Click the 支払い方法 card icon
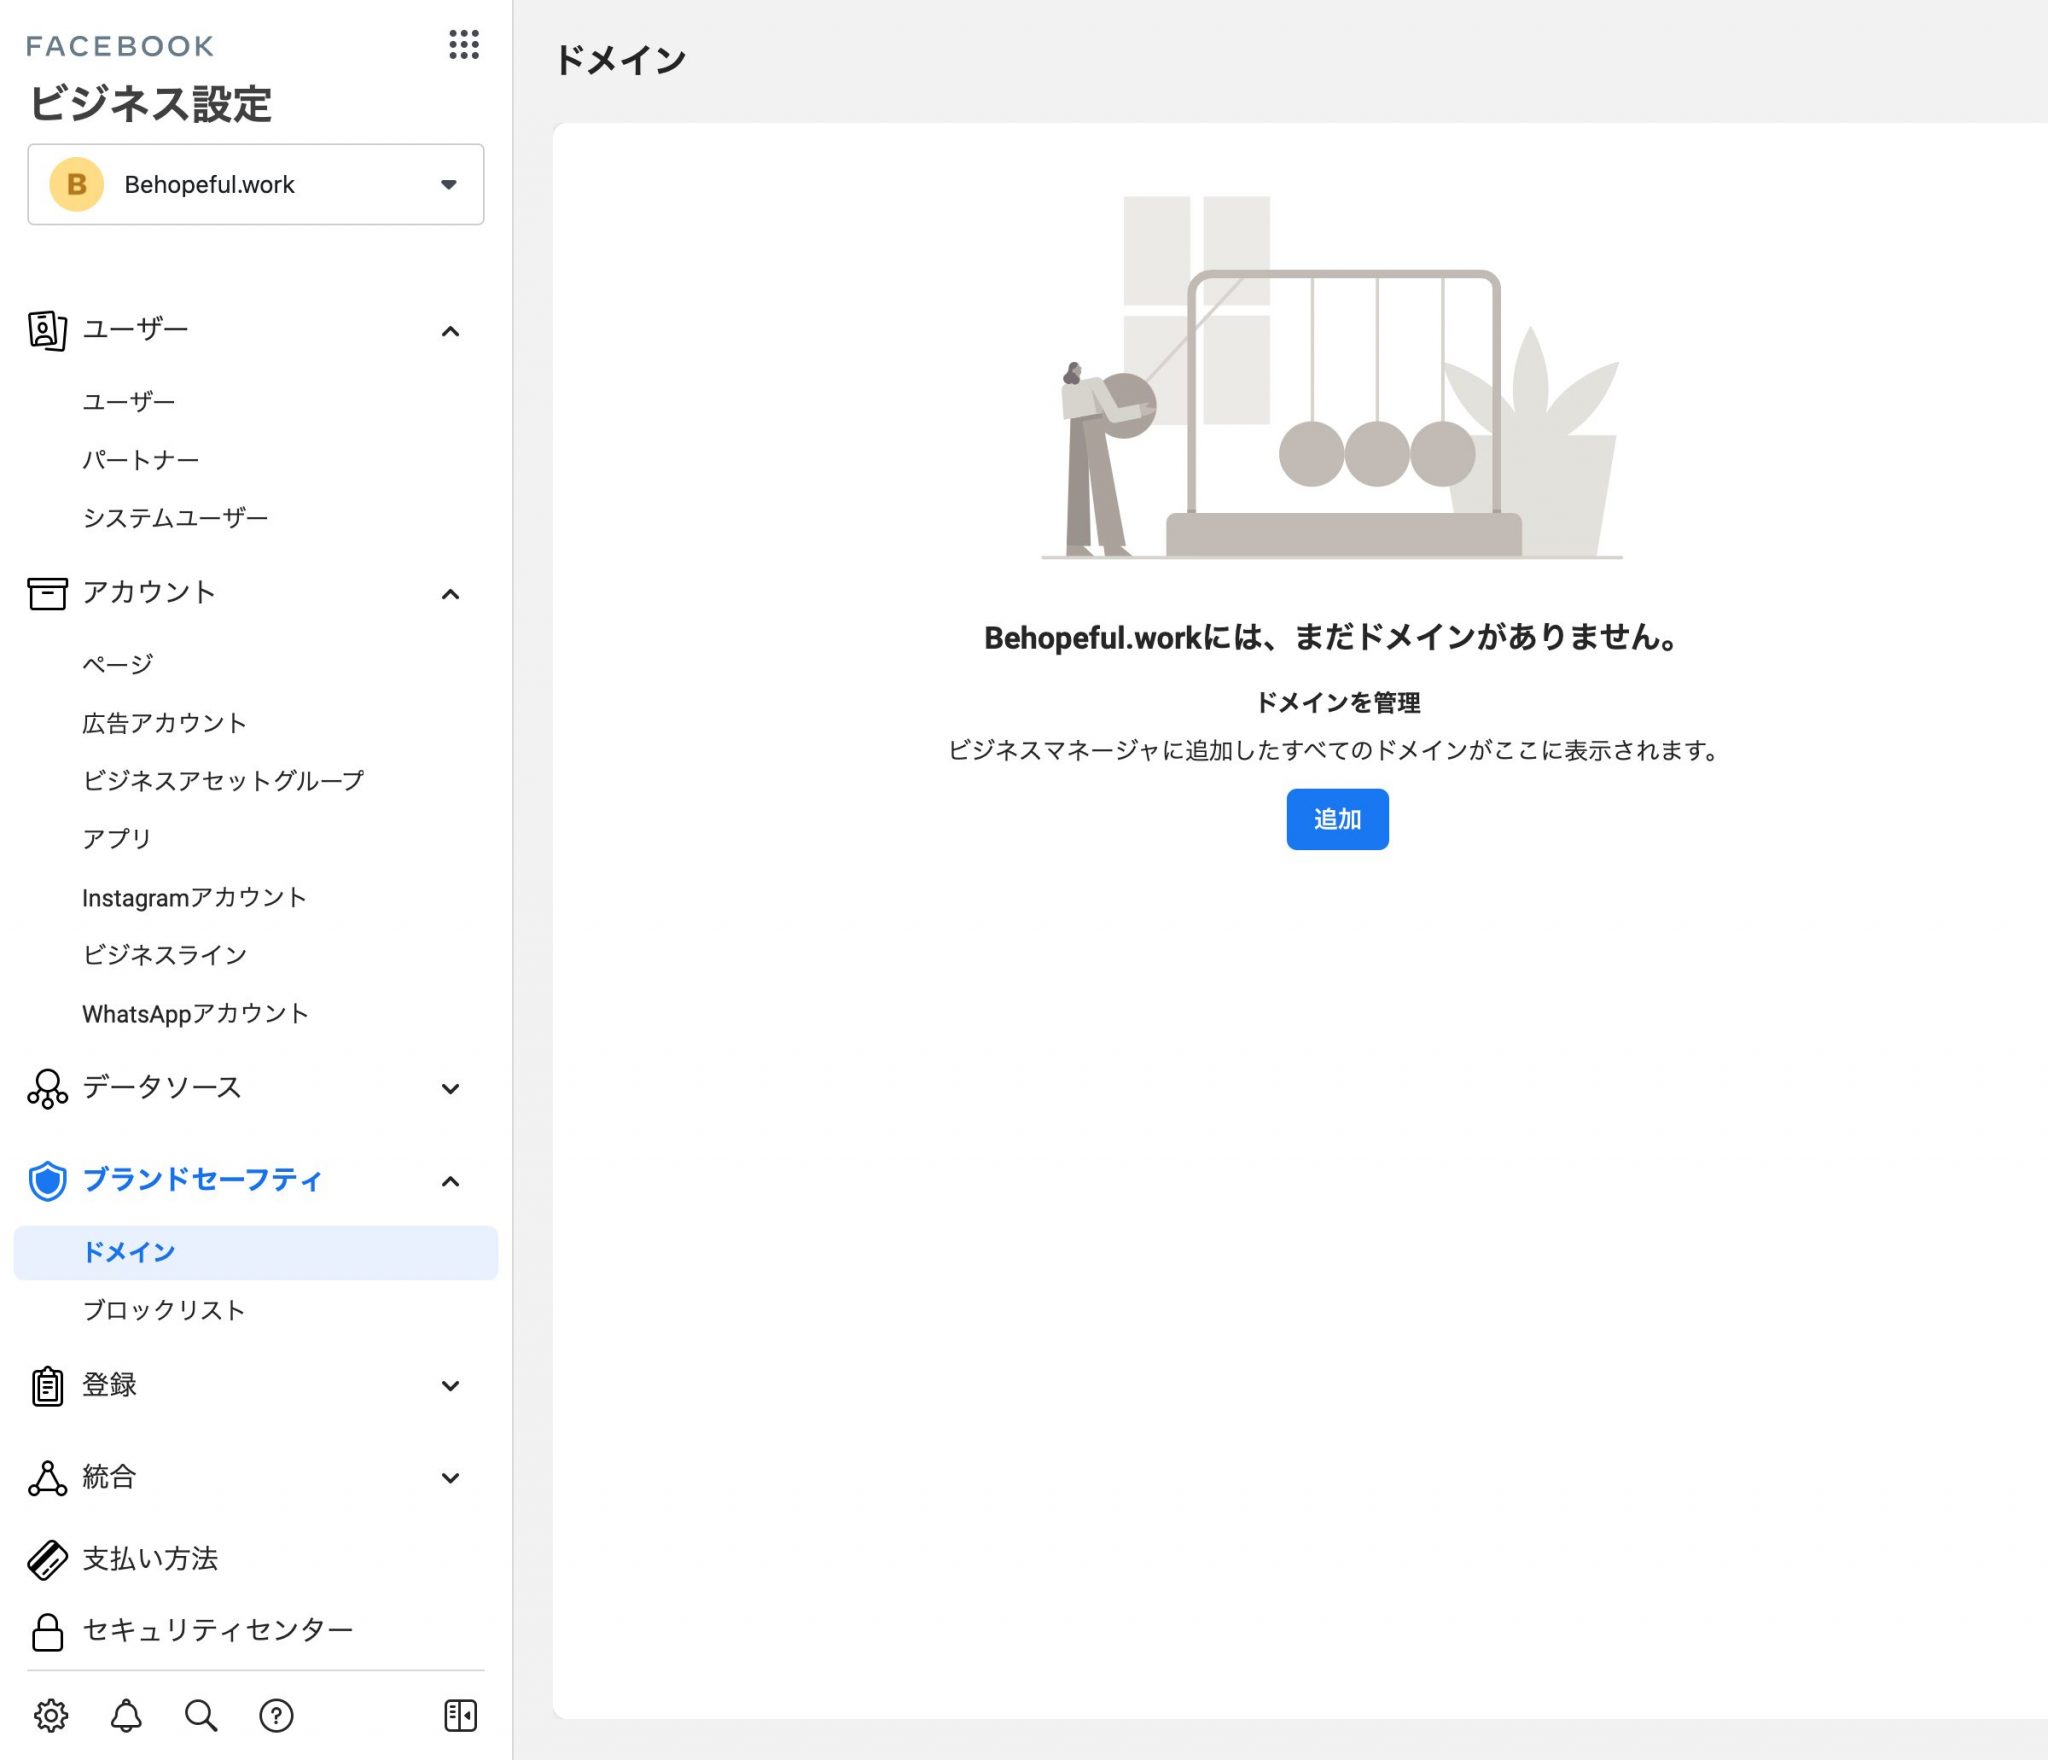Screen dimensions: 2048x1760 pyautogui.click(x=47, y=1559)
